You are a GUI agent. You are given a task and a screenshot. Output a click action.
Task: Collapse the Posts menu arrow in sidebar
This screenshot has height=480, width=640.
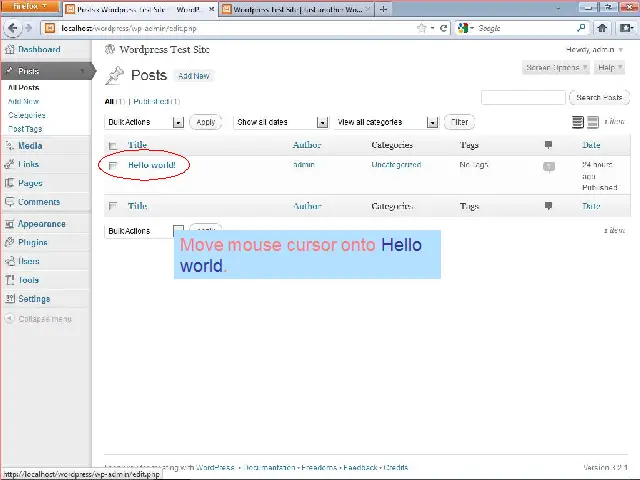pos(82,71)
